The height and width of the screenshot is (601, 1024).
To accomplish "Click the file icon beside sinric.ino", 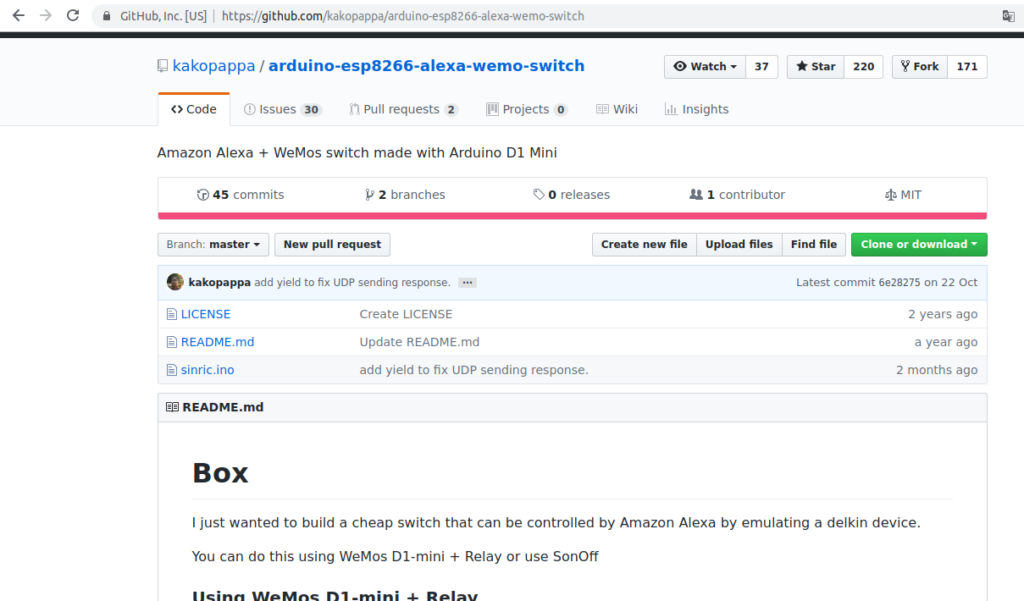I will point(172,370).
